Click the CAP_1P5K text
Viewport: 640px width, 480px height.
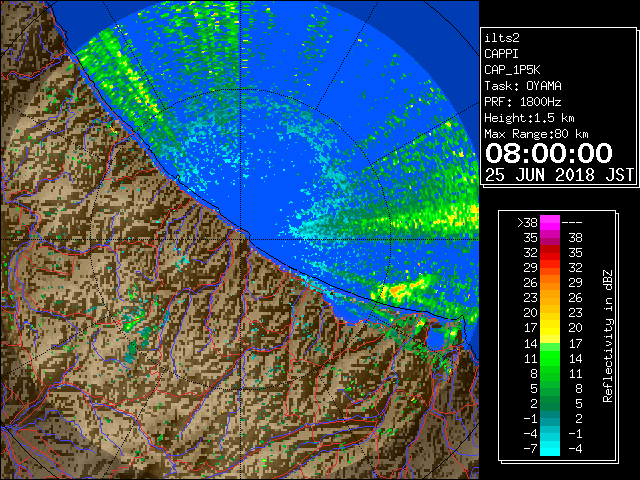pos(512,70)
